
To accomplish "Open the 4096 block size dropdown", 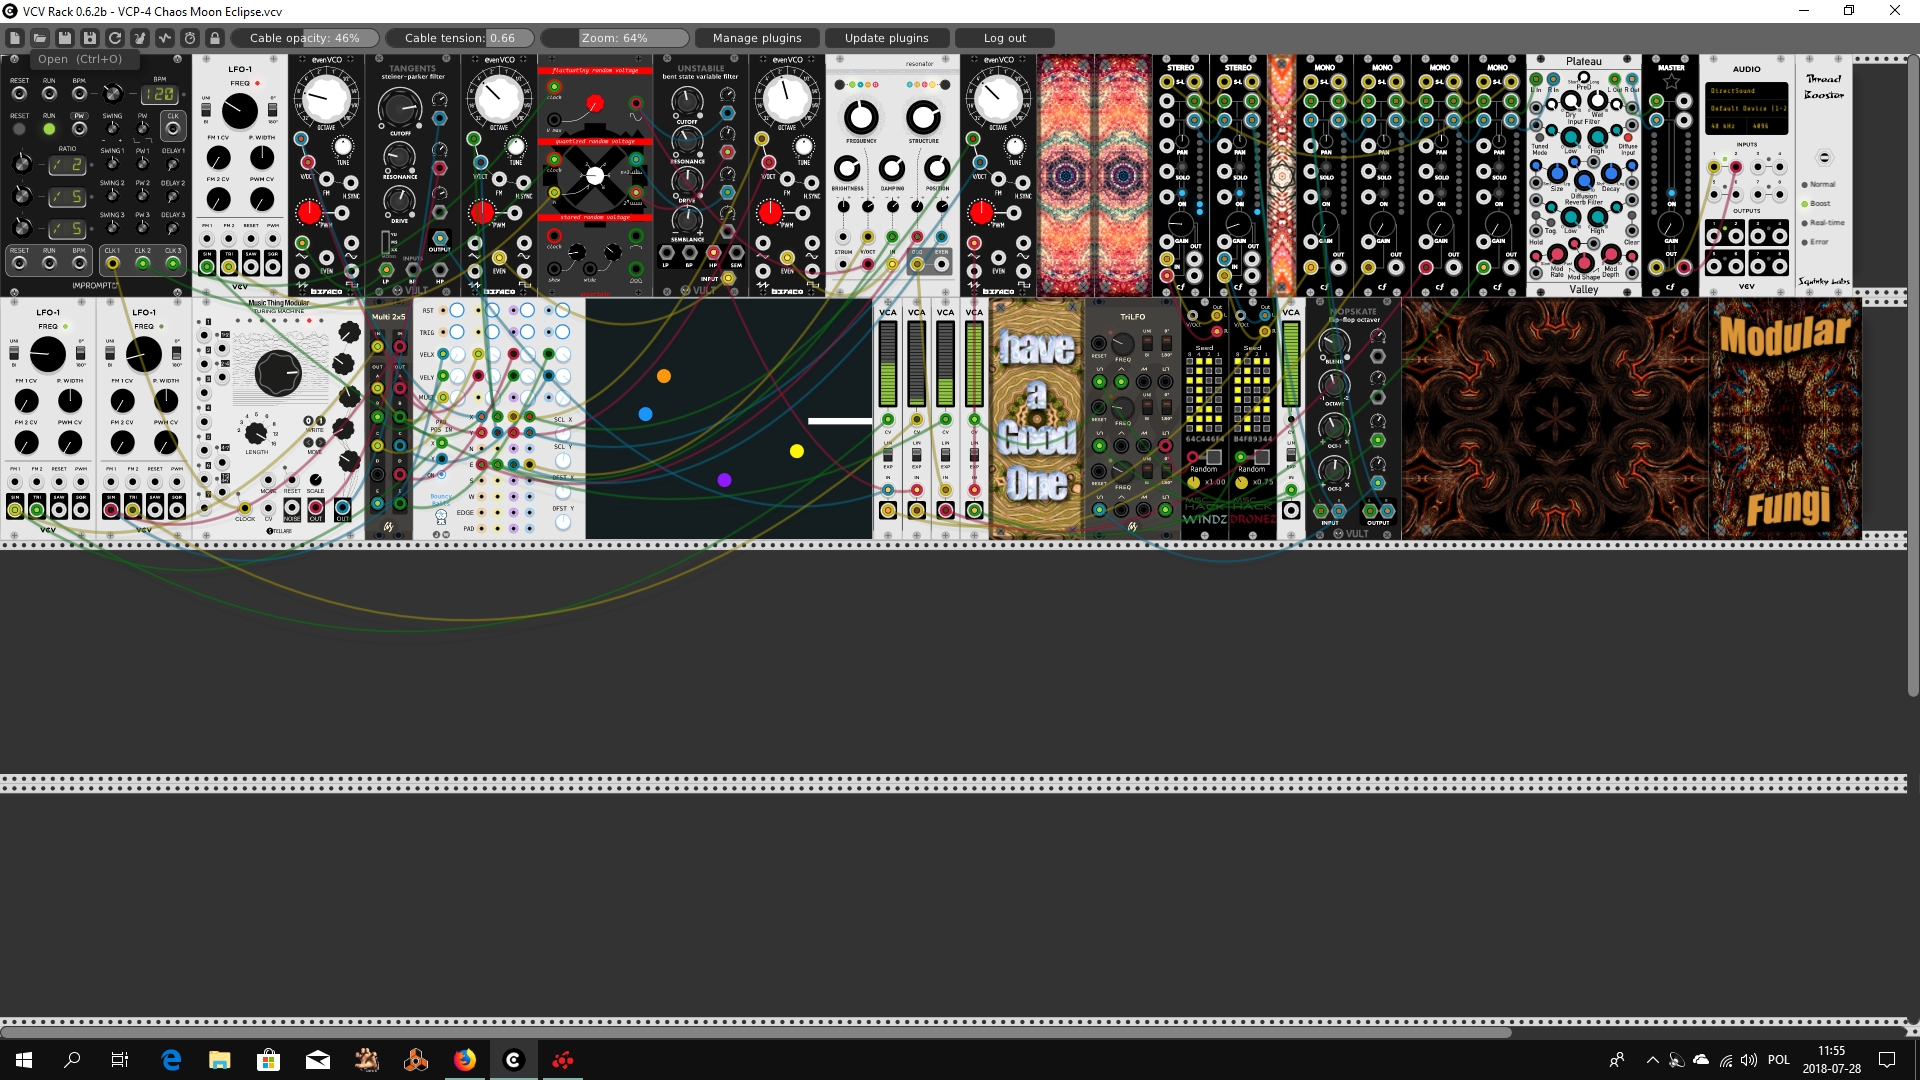I will point(1767,126).
